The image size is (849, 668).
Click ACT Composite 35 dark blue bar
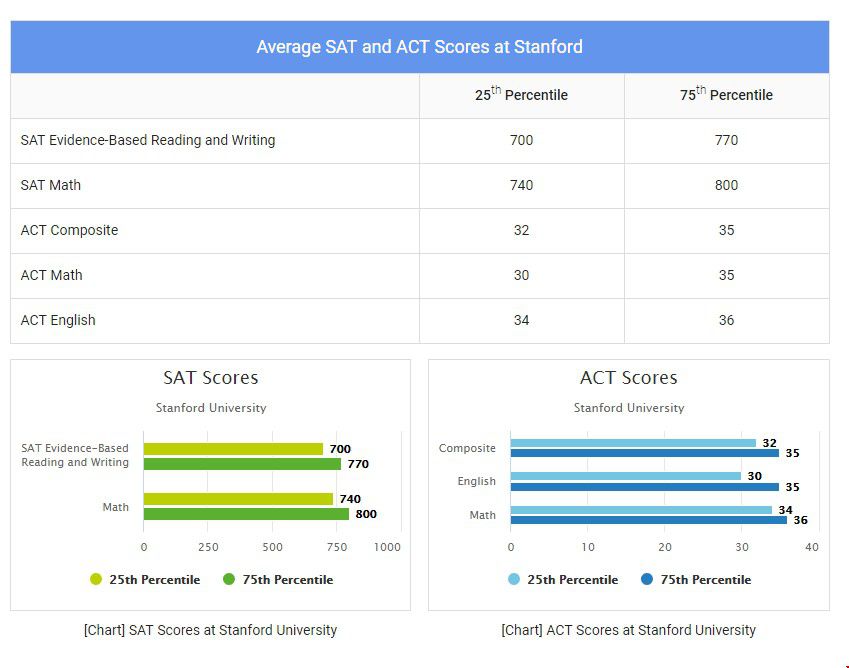tap(645, 453)
